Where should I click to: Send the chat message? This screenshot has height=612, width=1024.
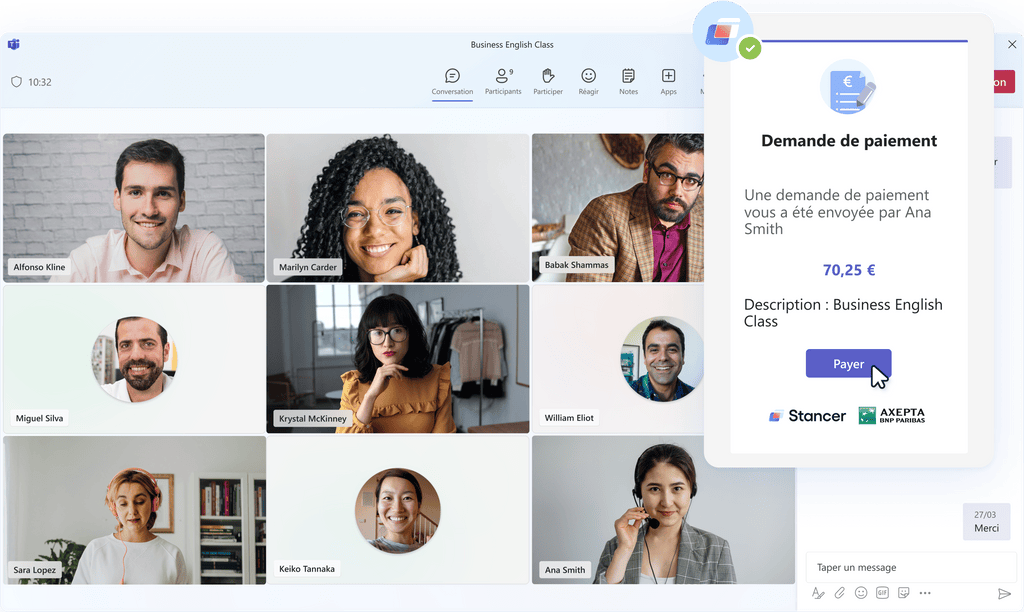1004,593
